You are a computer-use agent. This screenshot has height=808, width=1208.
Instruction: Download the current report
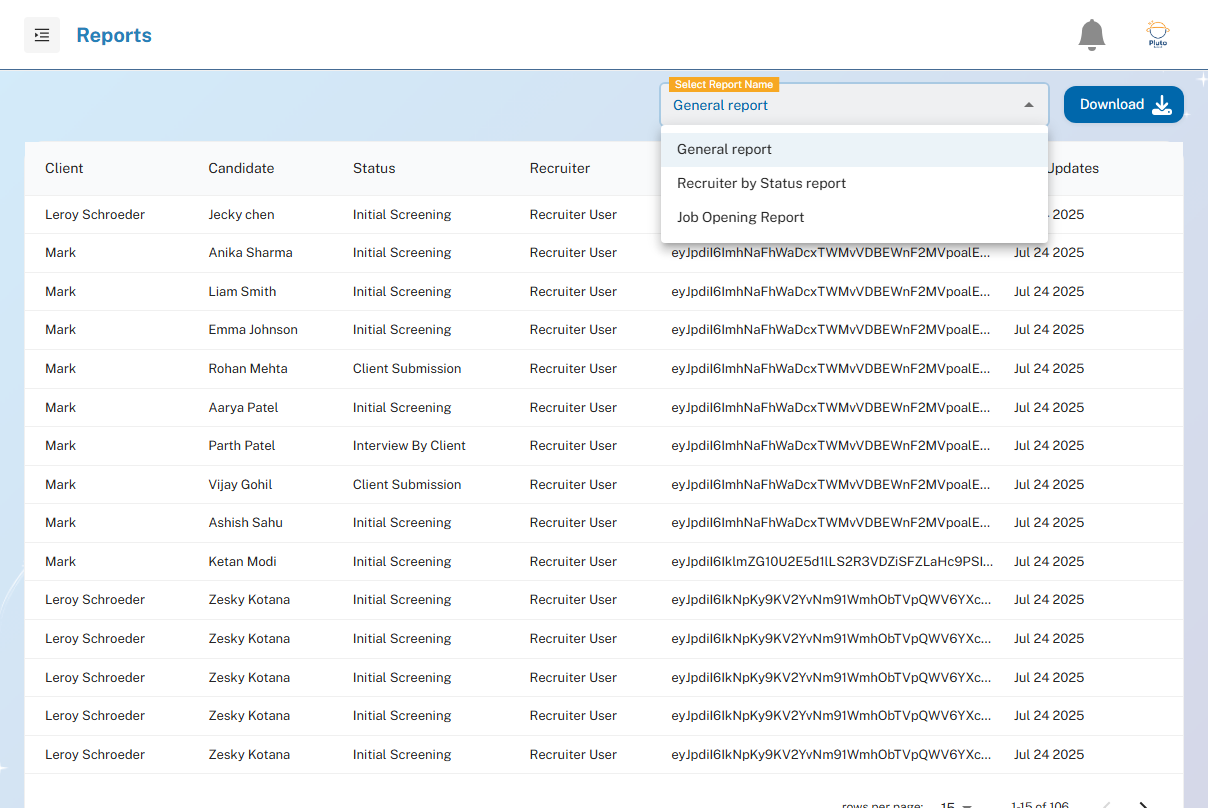(1124, 105)
